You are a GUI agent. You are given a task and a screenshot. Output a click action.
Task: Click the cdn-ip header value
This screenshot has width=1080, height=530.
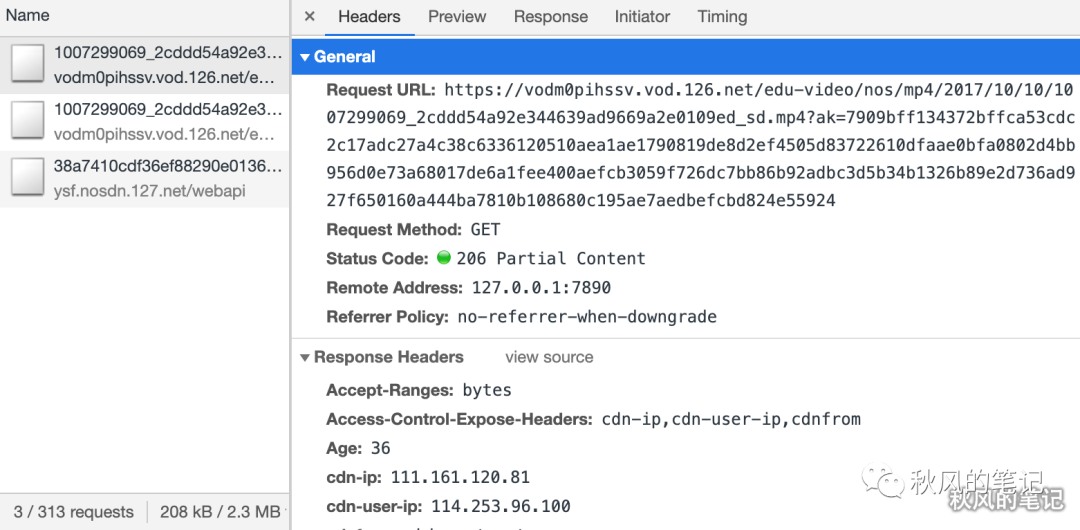(x=460, y=477)
